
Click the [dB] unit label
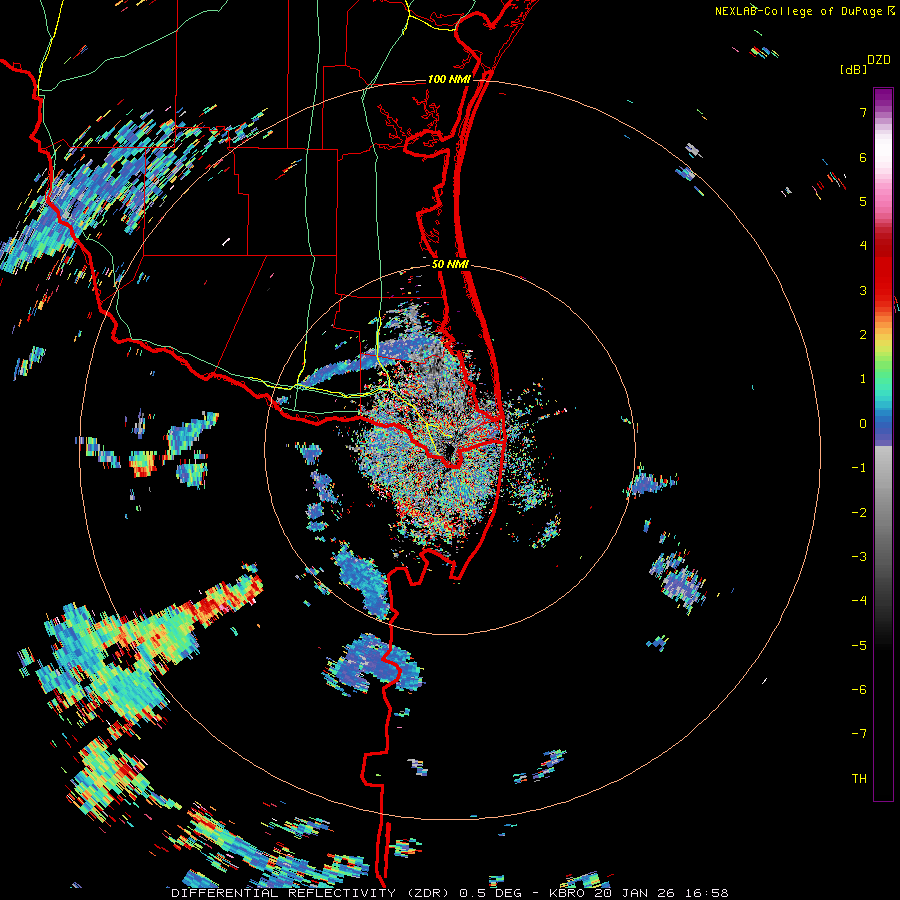click(x=854, y=69)
